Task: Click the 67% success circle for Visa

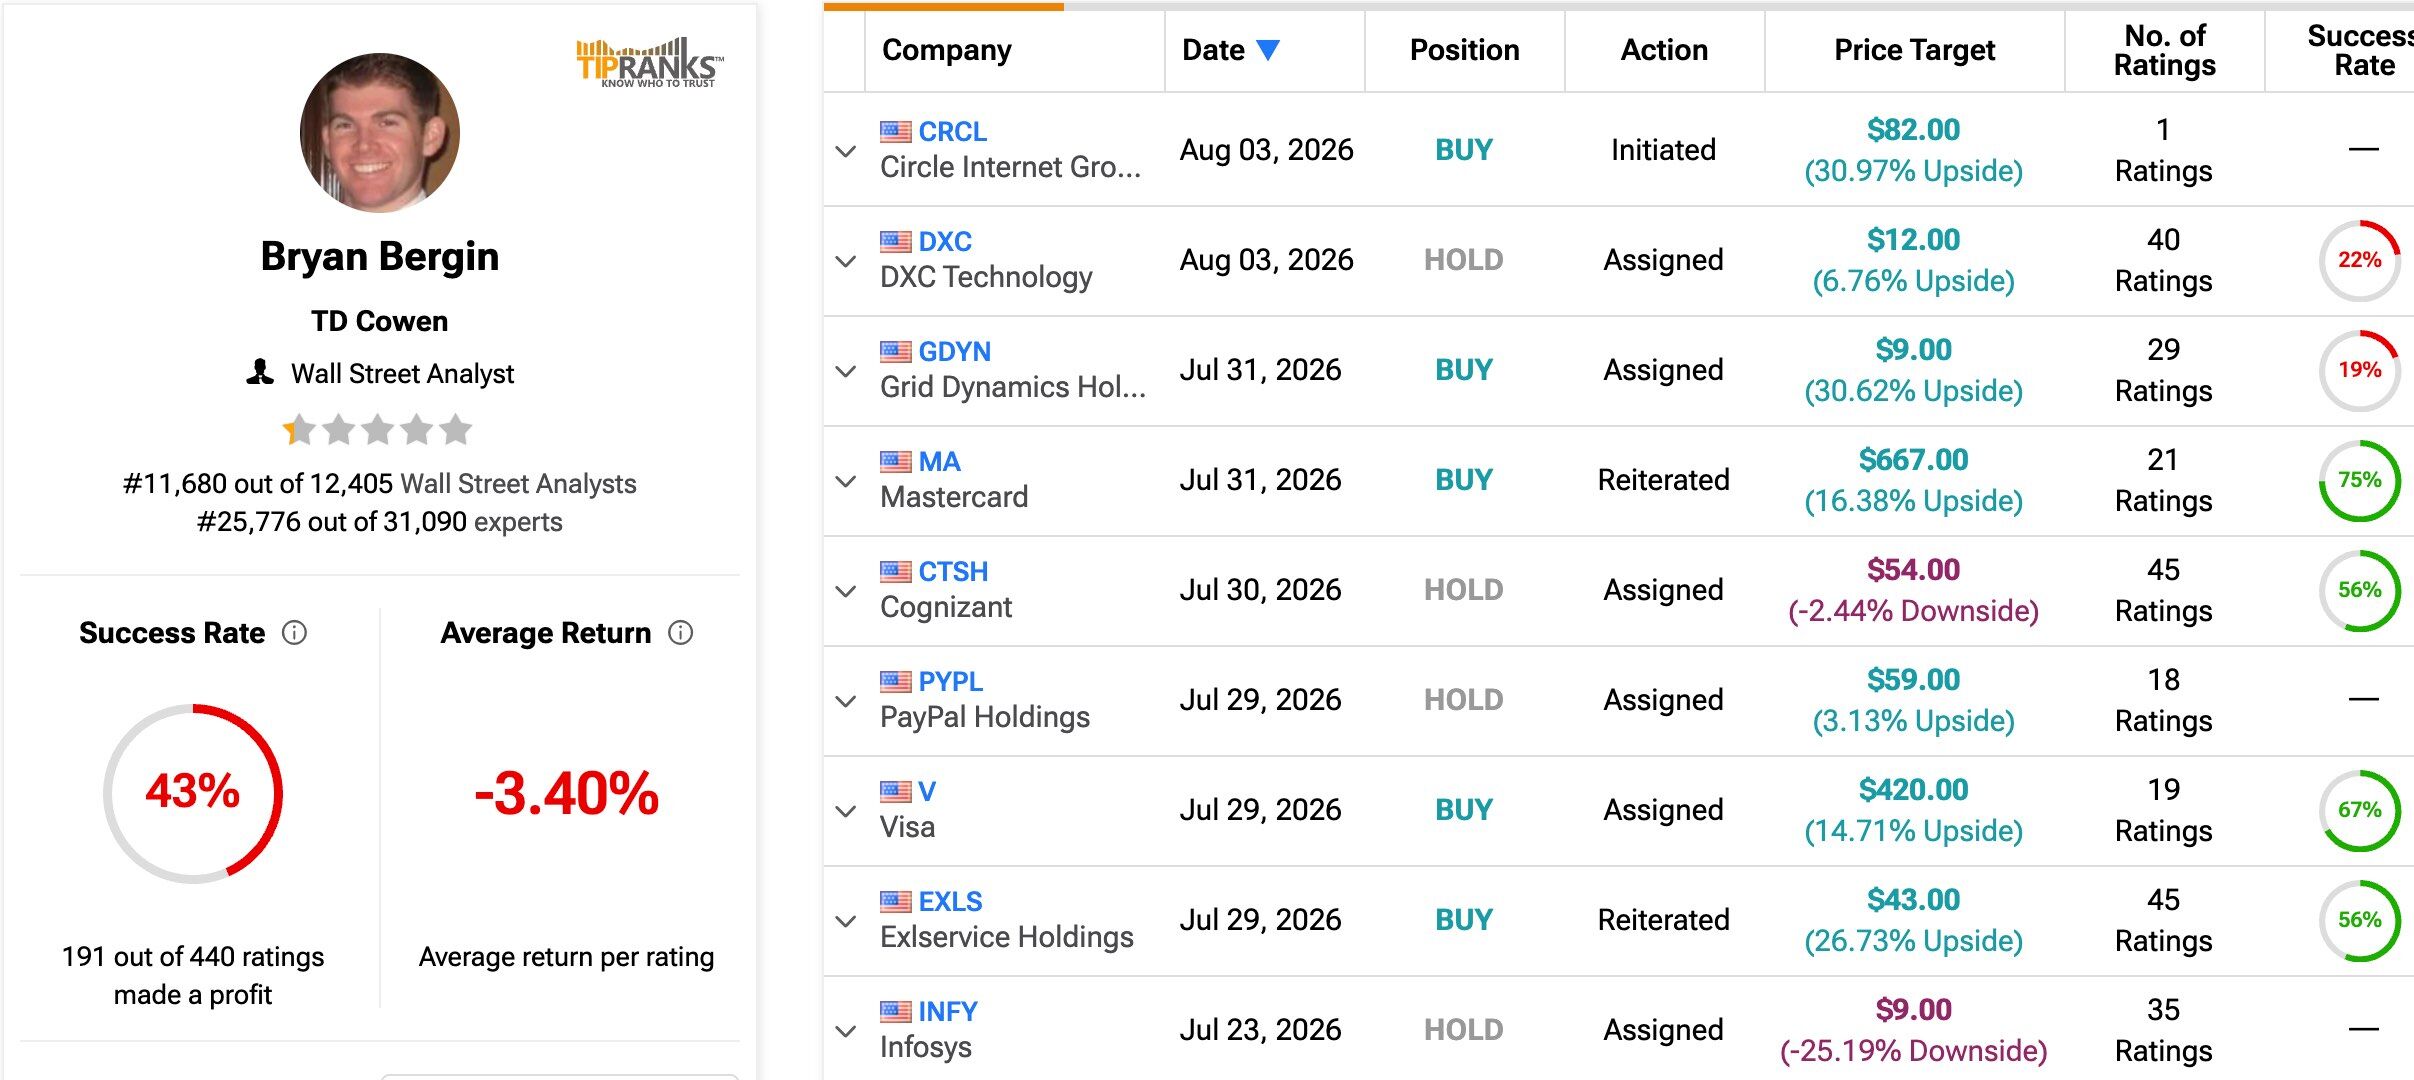Action: 2359,810
